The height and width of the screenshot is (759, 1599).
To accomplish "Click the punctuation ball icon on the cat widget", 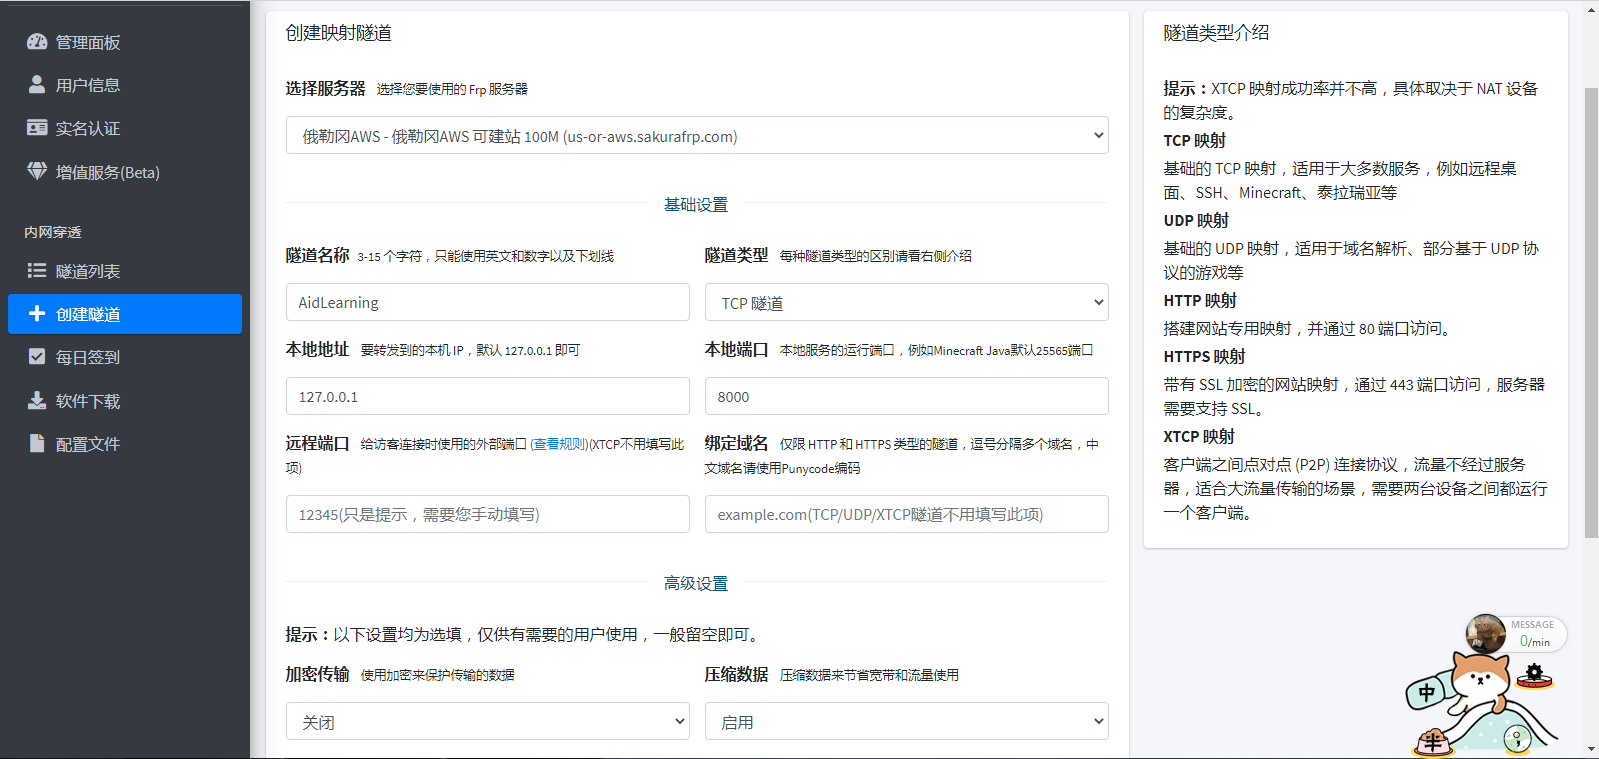I will (x=1517, y=739).
